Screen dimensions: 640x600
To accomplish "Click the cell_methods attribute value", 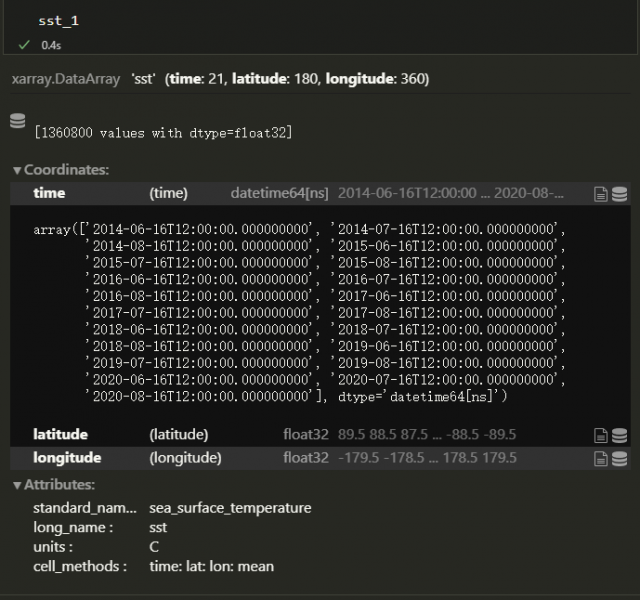I will 211,566.
